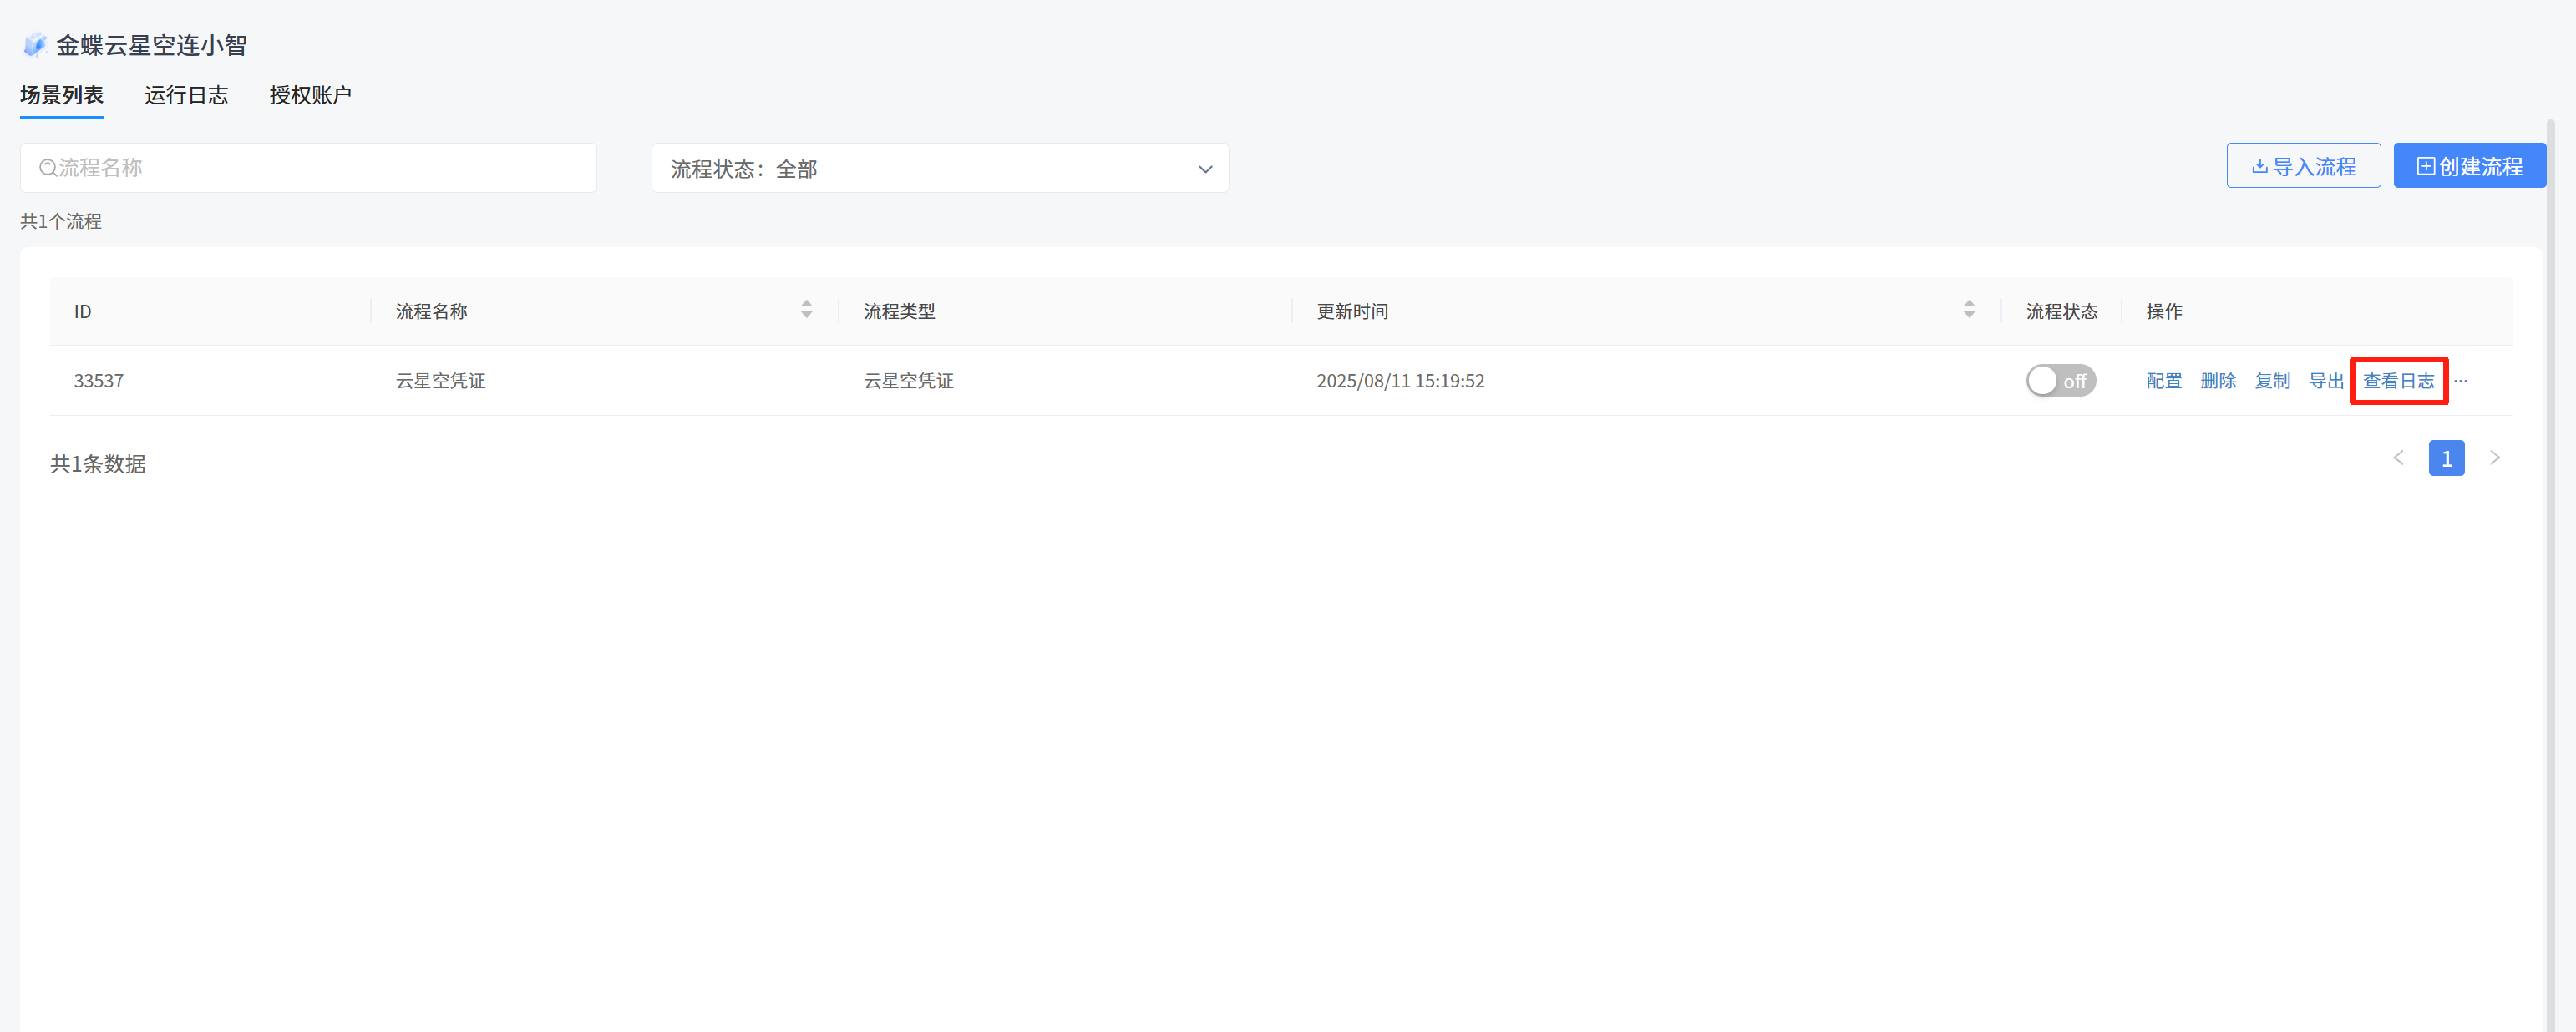Open the 授权账户 tab
The height and width of the screenshot is (1032, 2576).
pyautogui.click(x=310, y=95)
